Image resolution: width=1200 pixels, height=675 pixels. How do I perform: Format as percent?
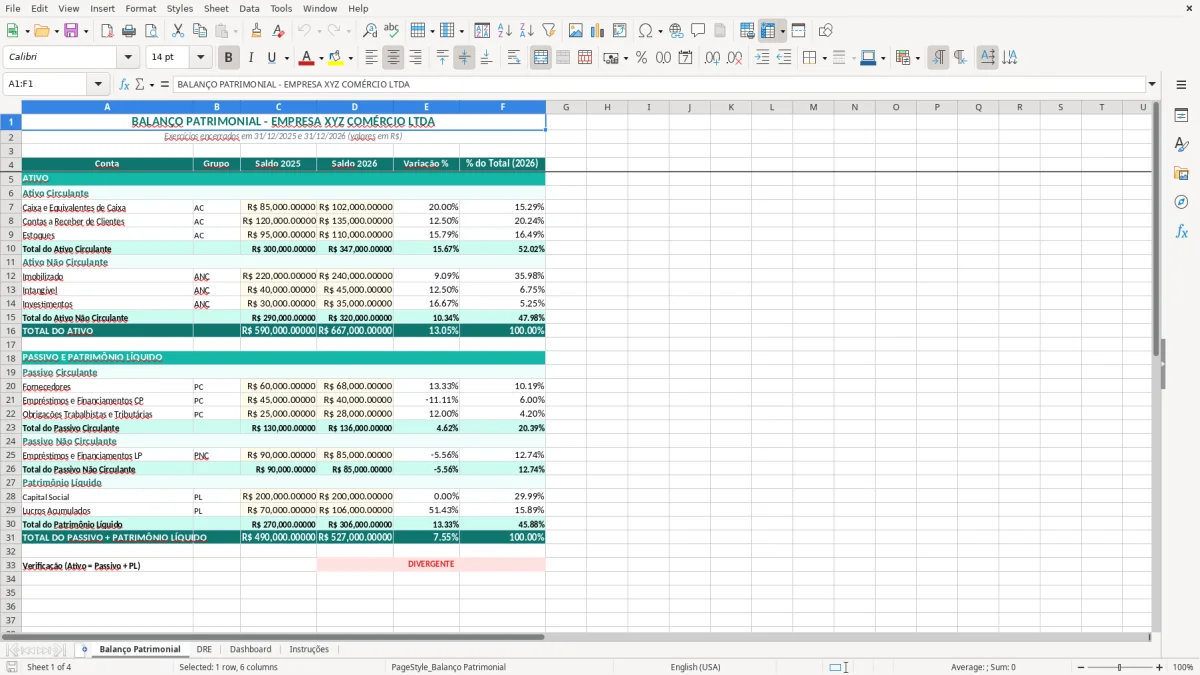[642, 58]
